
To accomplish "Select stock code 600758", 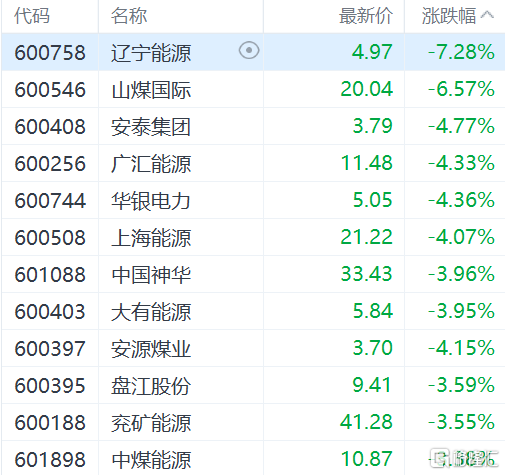I will 50,53.
